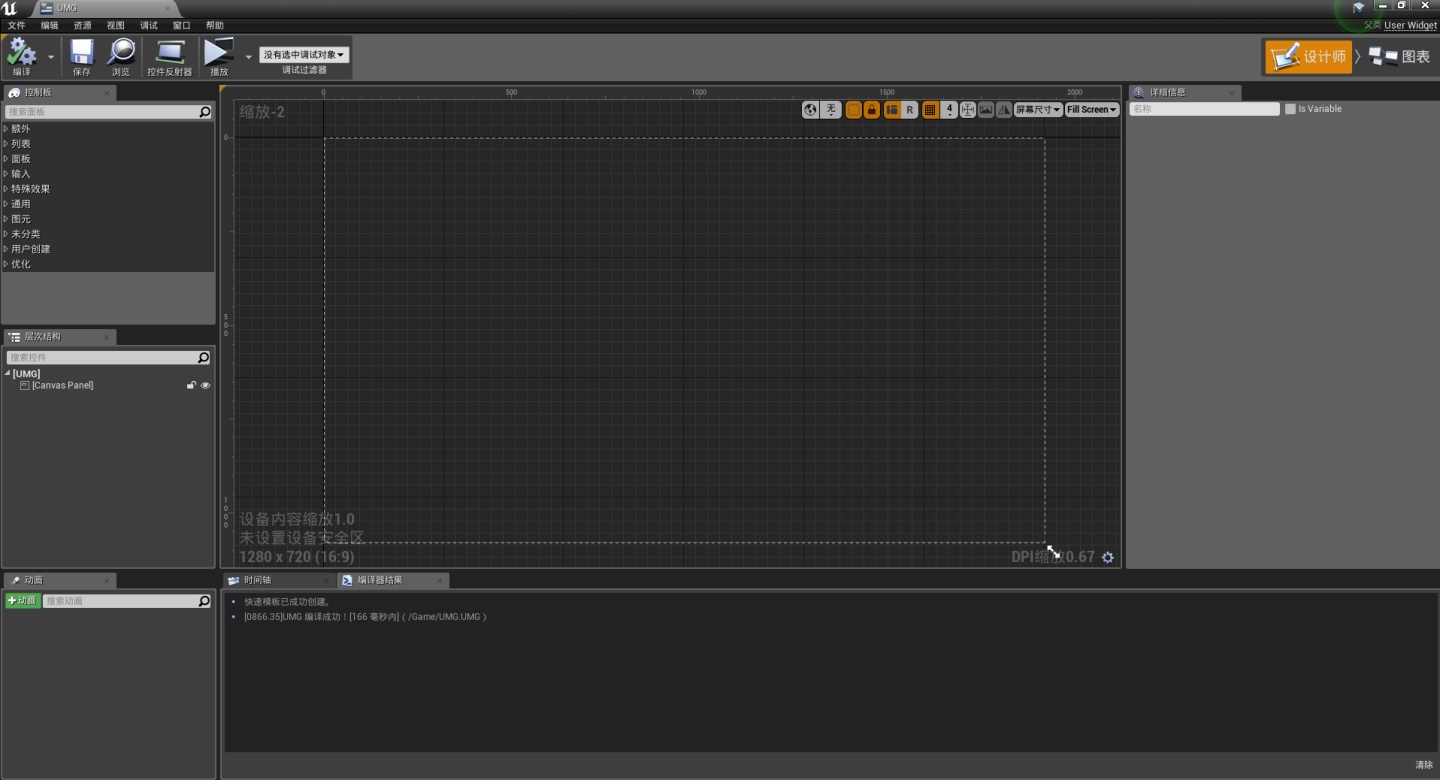
Task: Click the mirror flip icon in the viewport toolbar
Action: pos(1004,110)
